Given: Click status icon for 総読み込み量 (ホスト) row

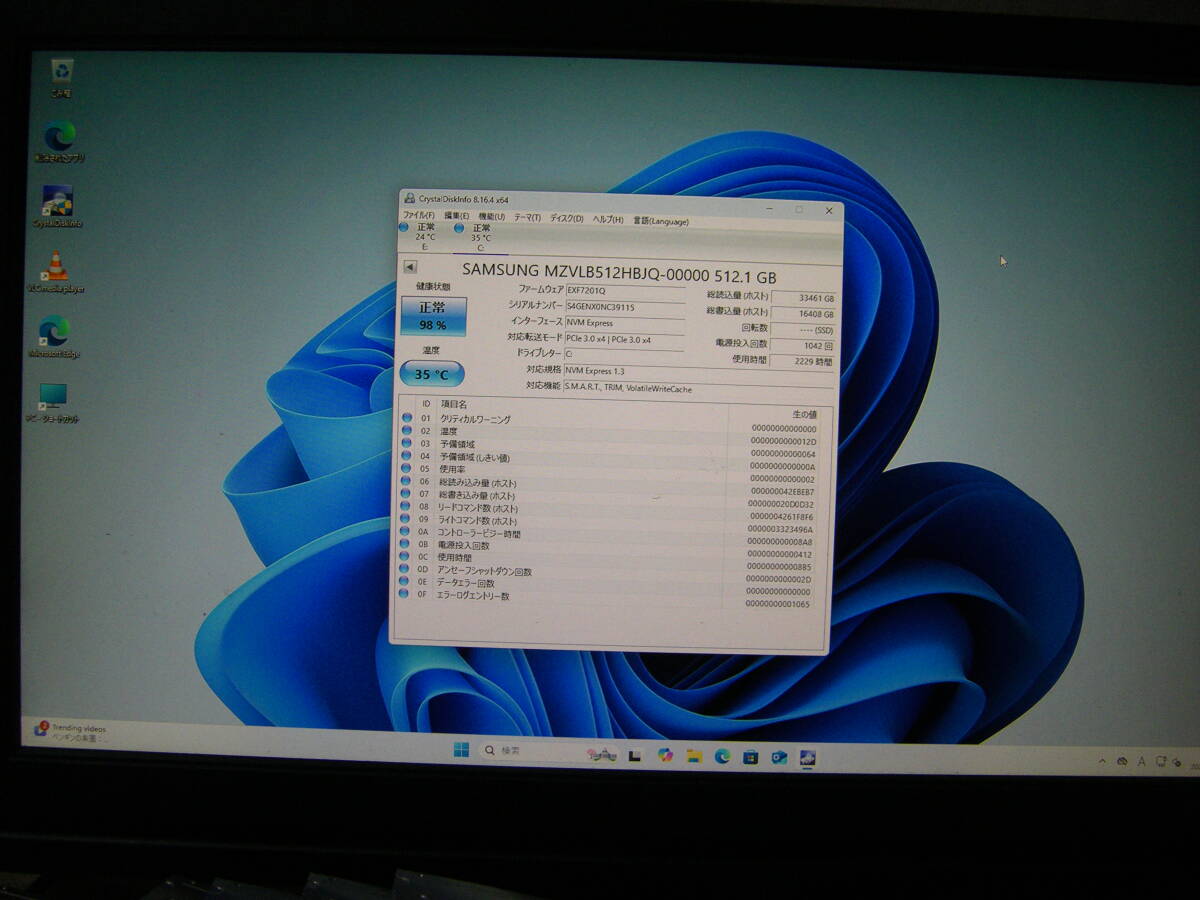Looking at the screenshot, I should [x=407, y=481].
